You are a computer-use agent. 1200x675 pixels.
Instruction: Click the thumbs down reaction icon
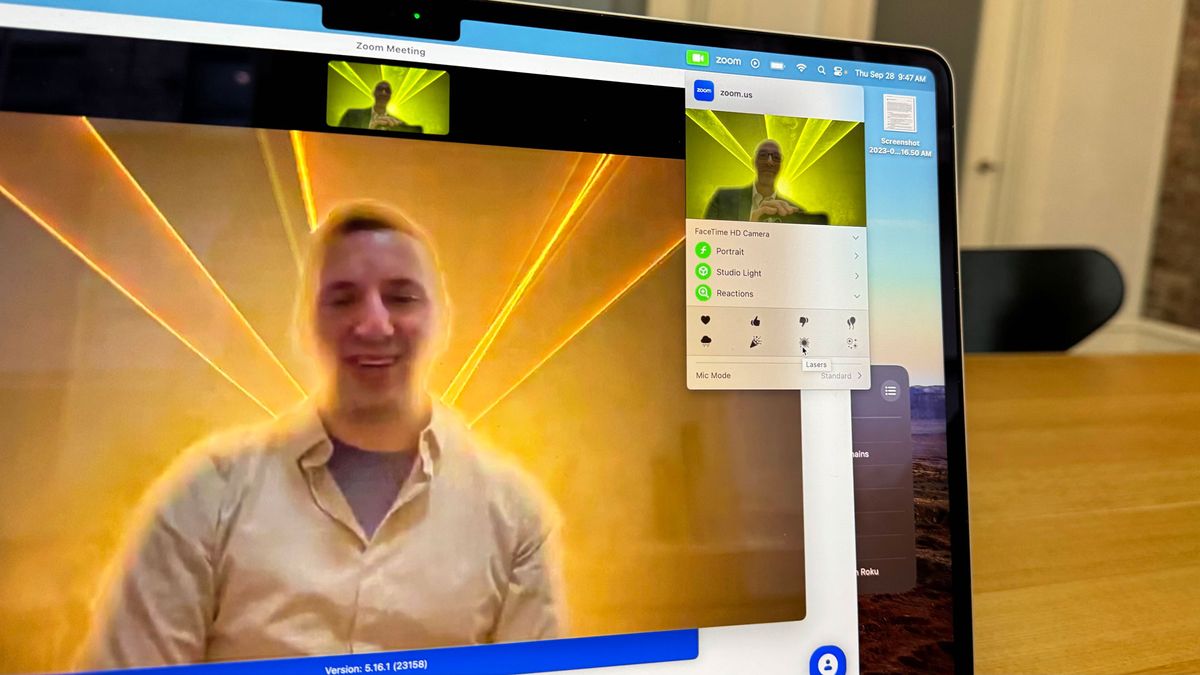pos(803,322)
